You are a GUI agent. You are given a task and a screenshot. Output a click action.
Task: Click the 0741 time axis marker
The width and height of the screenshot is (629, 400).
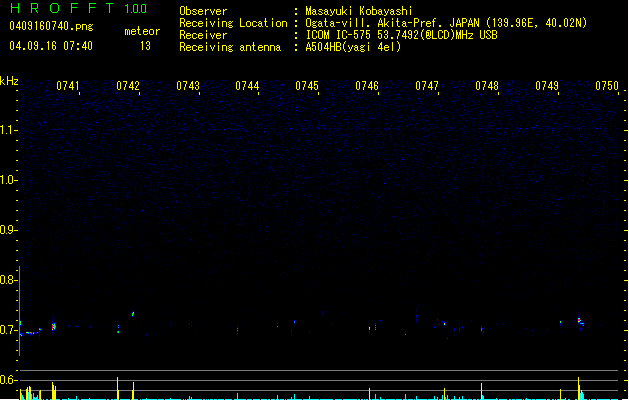click(67, 86)
